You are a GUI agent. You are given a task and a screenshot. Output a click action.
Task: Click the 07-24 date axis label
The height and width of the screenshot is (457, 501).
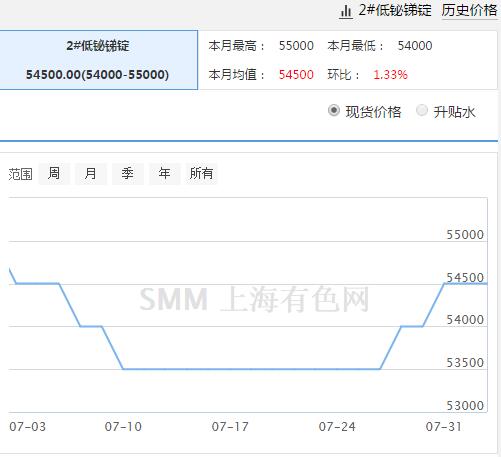337,427
